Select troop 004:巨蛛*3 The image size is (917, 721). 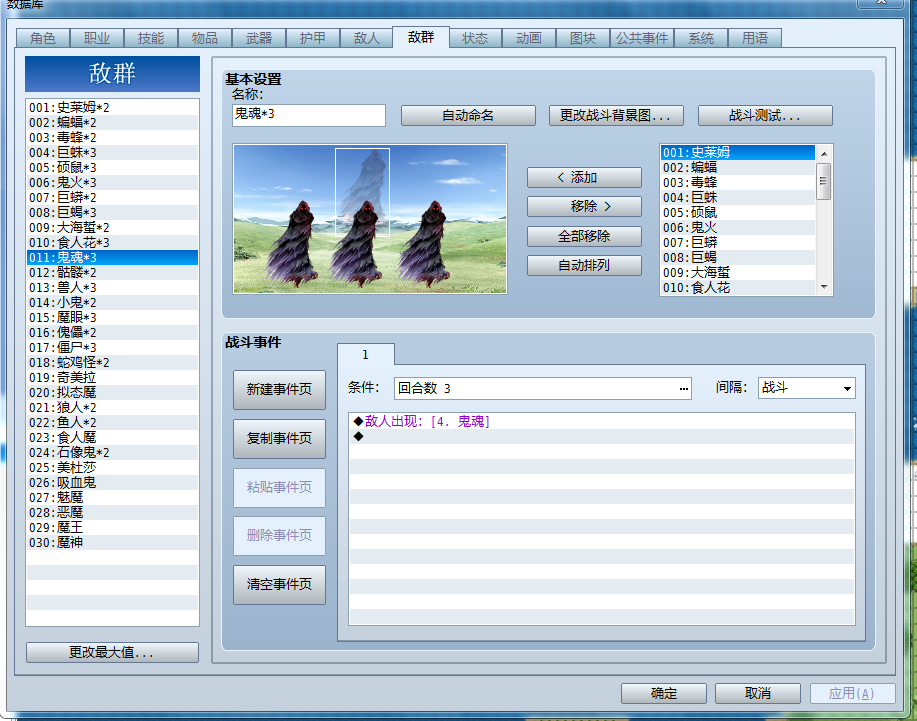pos(112,153)
